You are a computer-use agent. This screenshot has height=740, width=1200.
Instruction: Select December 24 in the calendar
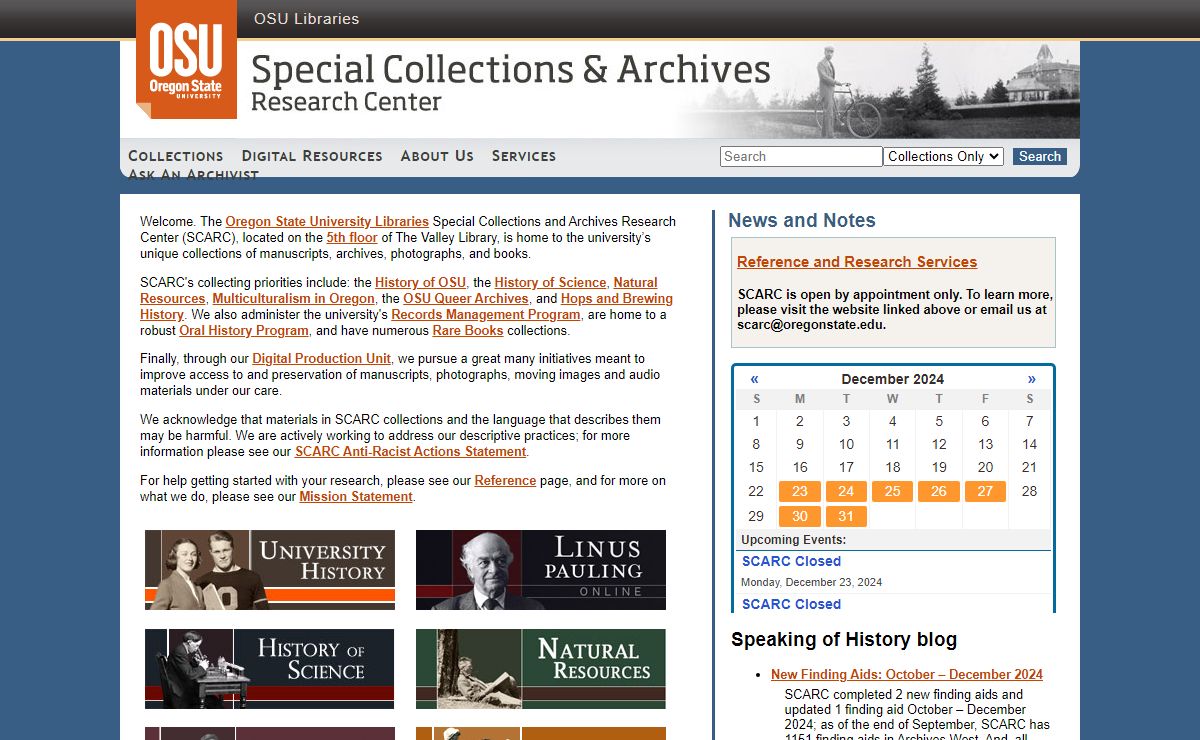[x=846, y=491]
